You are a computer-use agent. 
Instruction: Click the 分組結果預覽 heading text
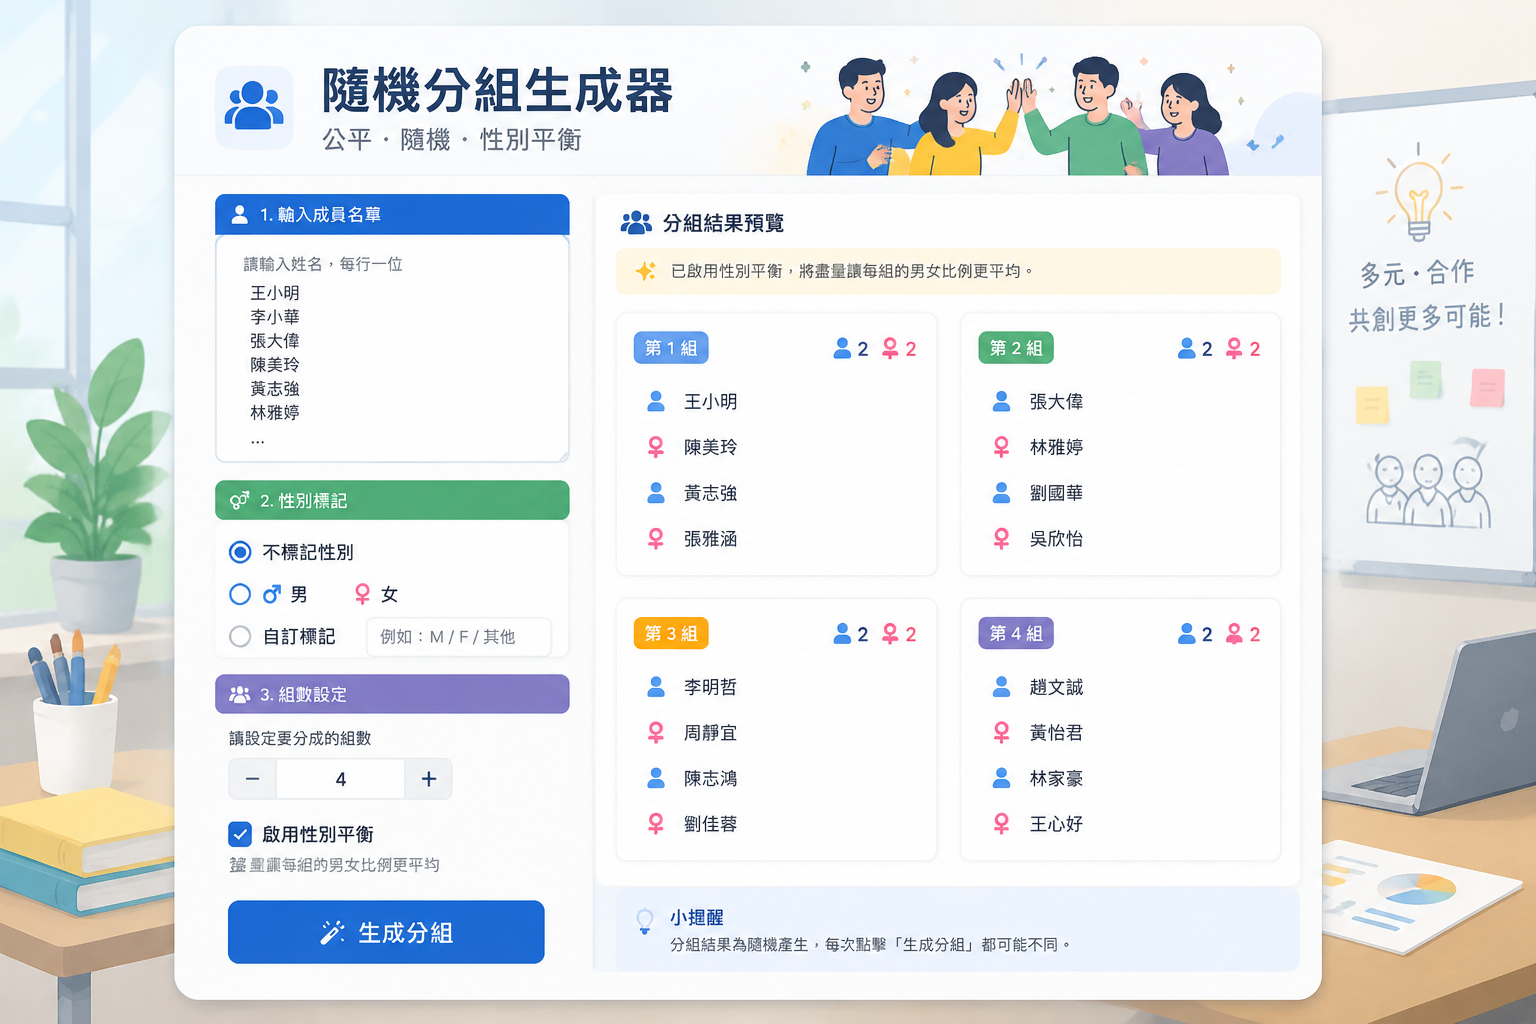point(724,223)
